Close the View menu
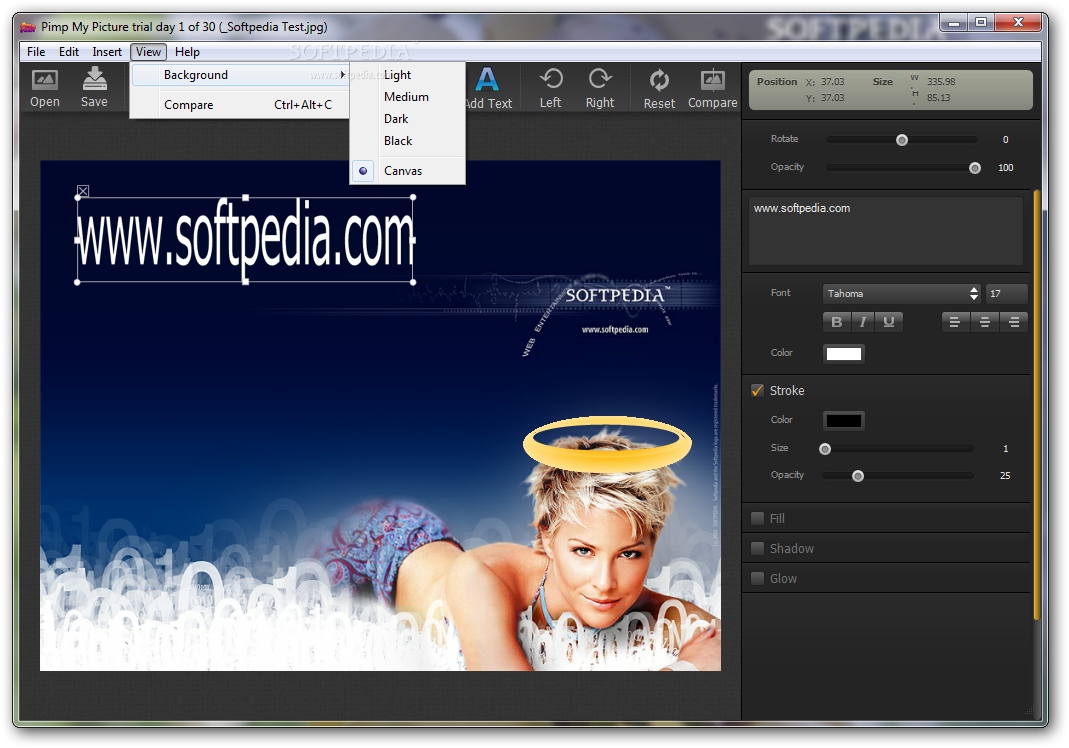Image resolution: width=1069 pixels, height=748 pixels. pos(148,52)
